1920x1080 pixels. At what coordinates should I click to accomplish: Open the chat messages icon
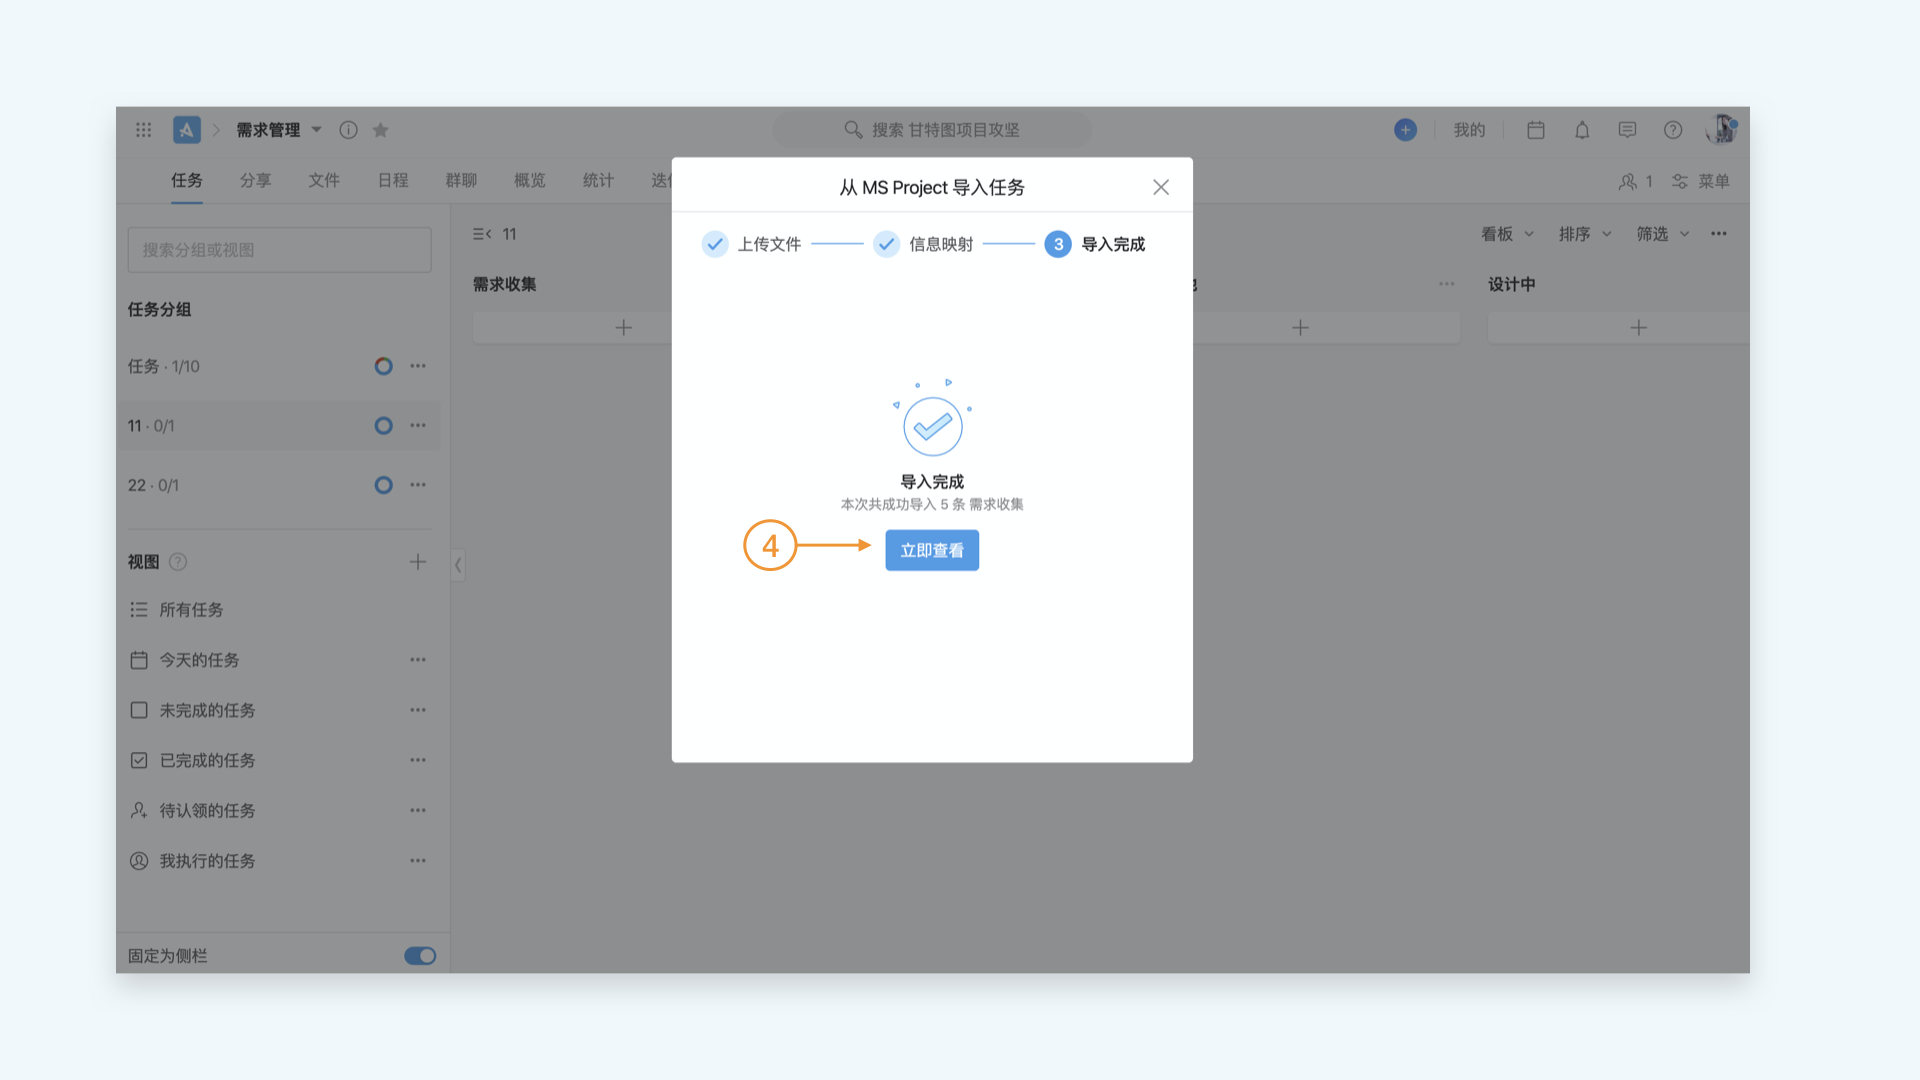[x=1627, y=130]
